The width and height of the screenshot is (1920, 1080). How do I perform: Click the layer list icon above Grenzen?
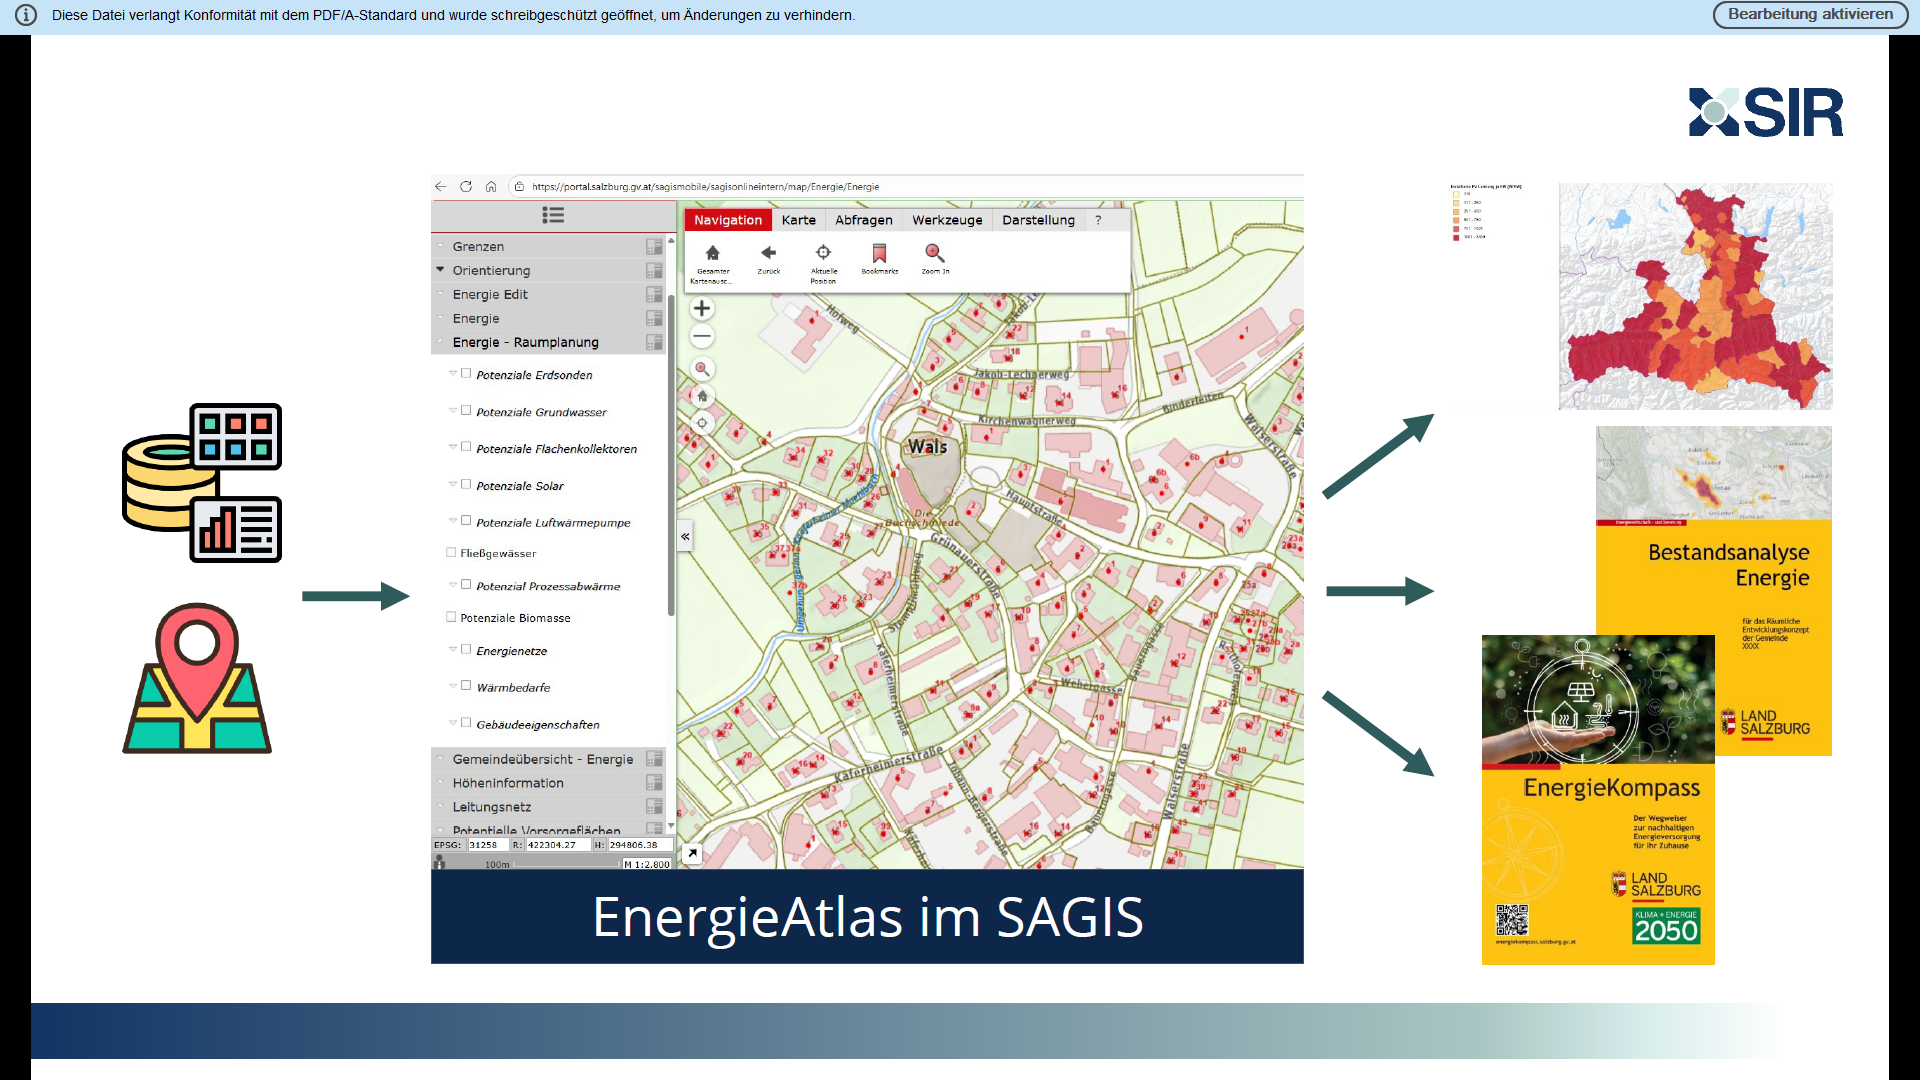pos(553,215)
